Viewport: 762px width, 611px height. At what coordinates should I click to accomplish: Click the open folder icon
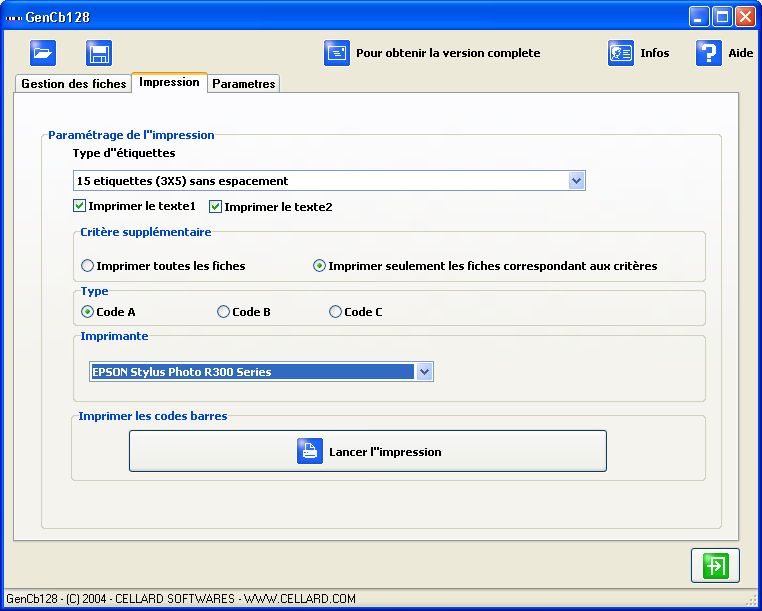(x=43, y=53)
